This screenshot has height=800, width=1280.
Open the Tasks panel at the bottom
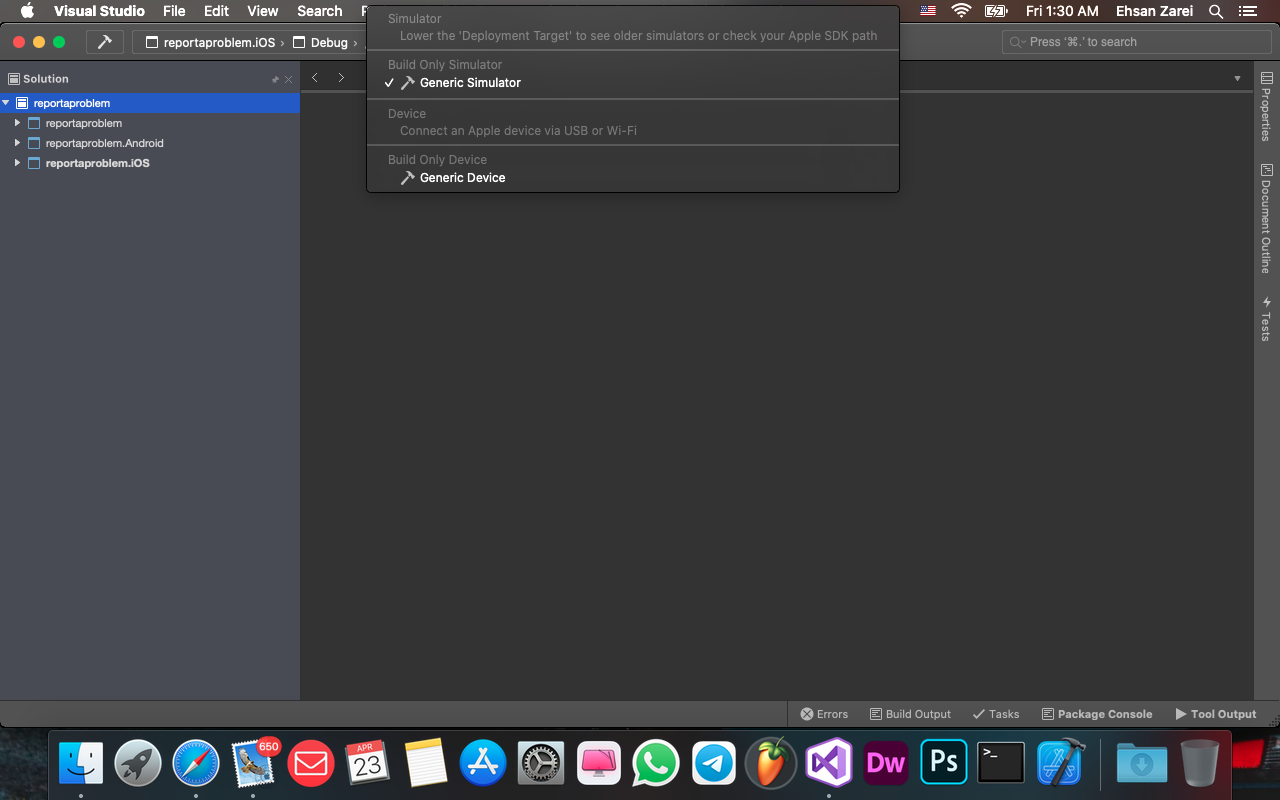[995, 714]
